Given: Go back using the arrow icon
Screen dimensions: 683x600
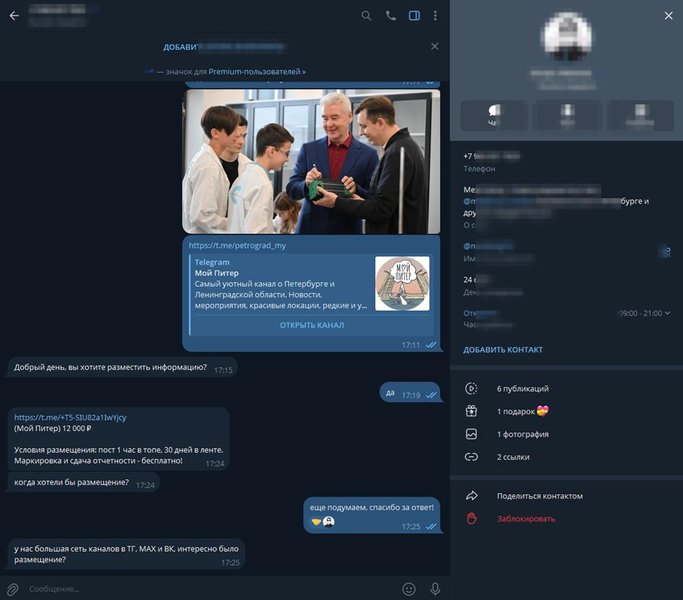Looking at the screenshot, I should tap(14, 16).
